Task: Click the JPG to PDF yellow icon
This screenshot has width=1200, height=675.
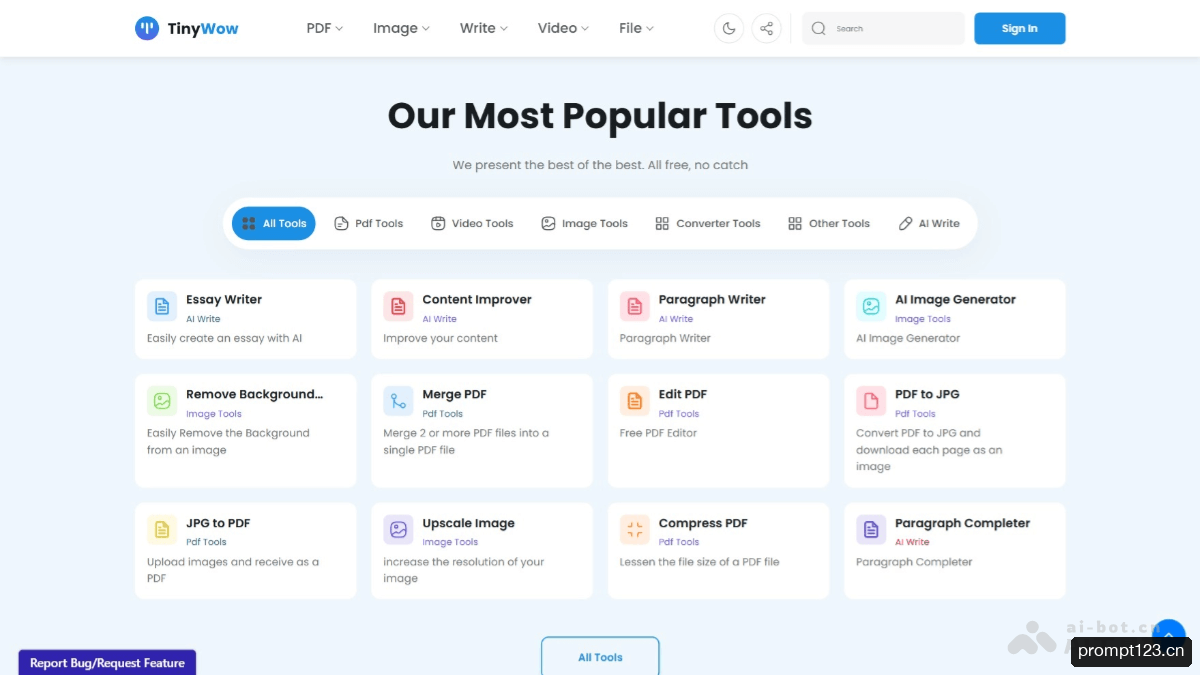Action: point(162,530)
